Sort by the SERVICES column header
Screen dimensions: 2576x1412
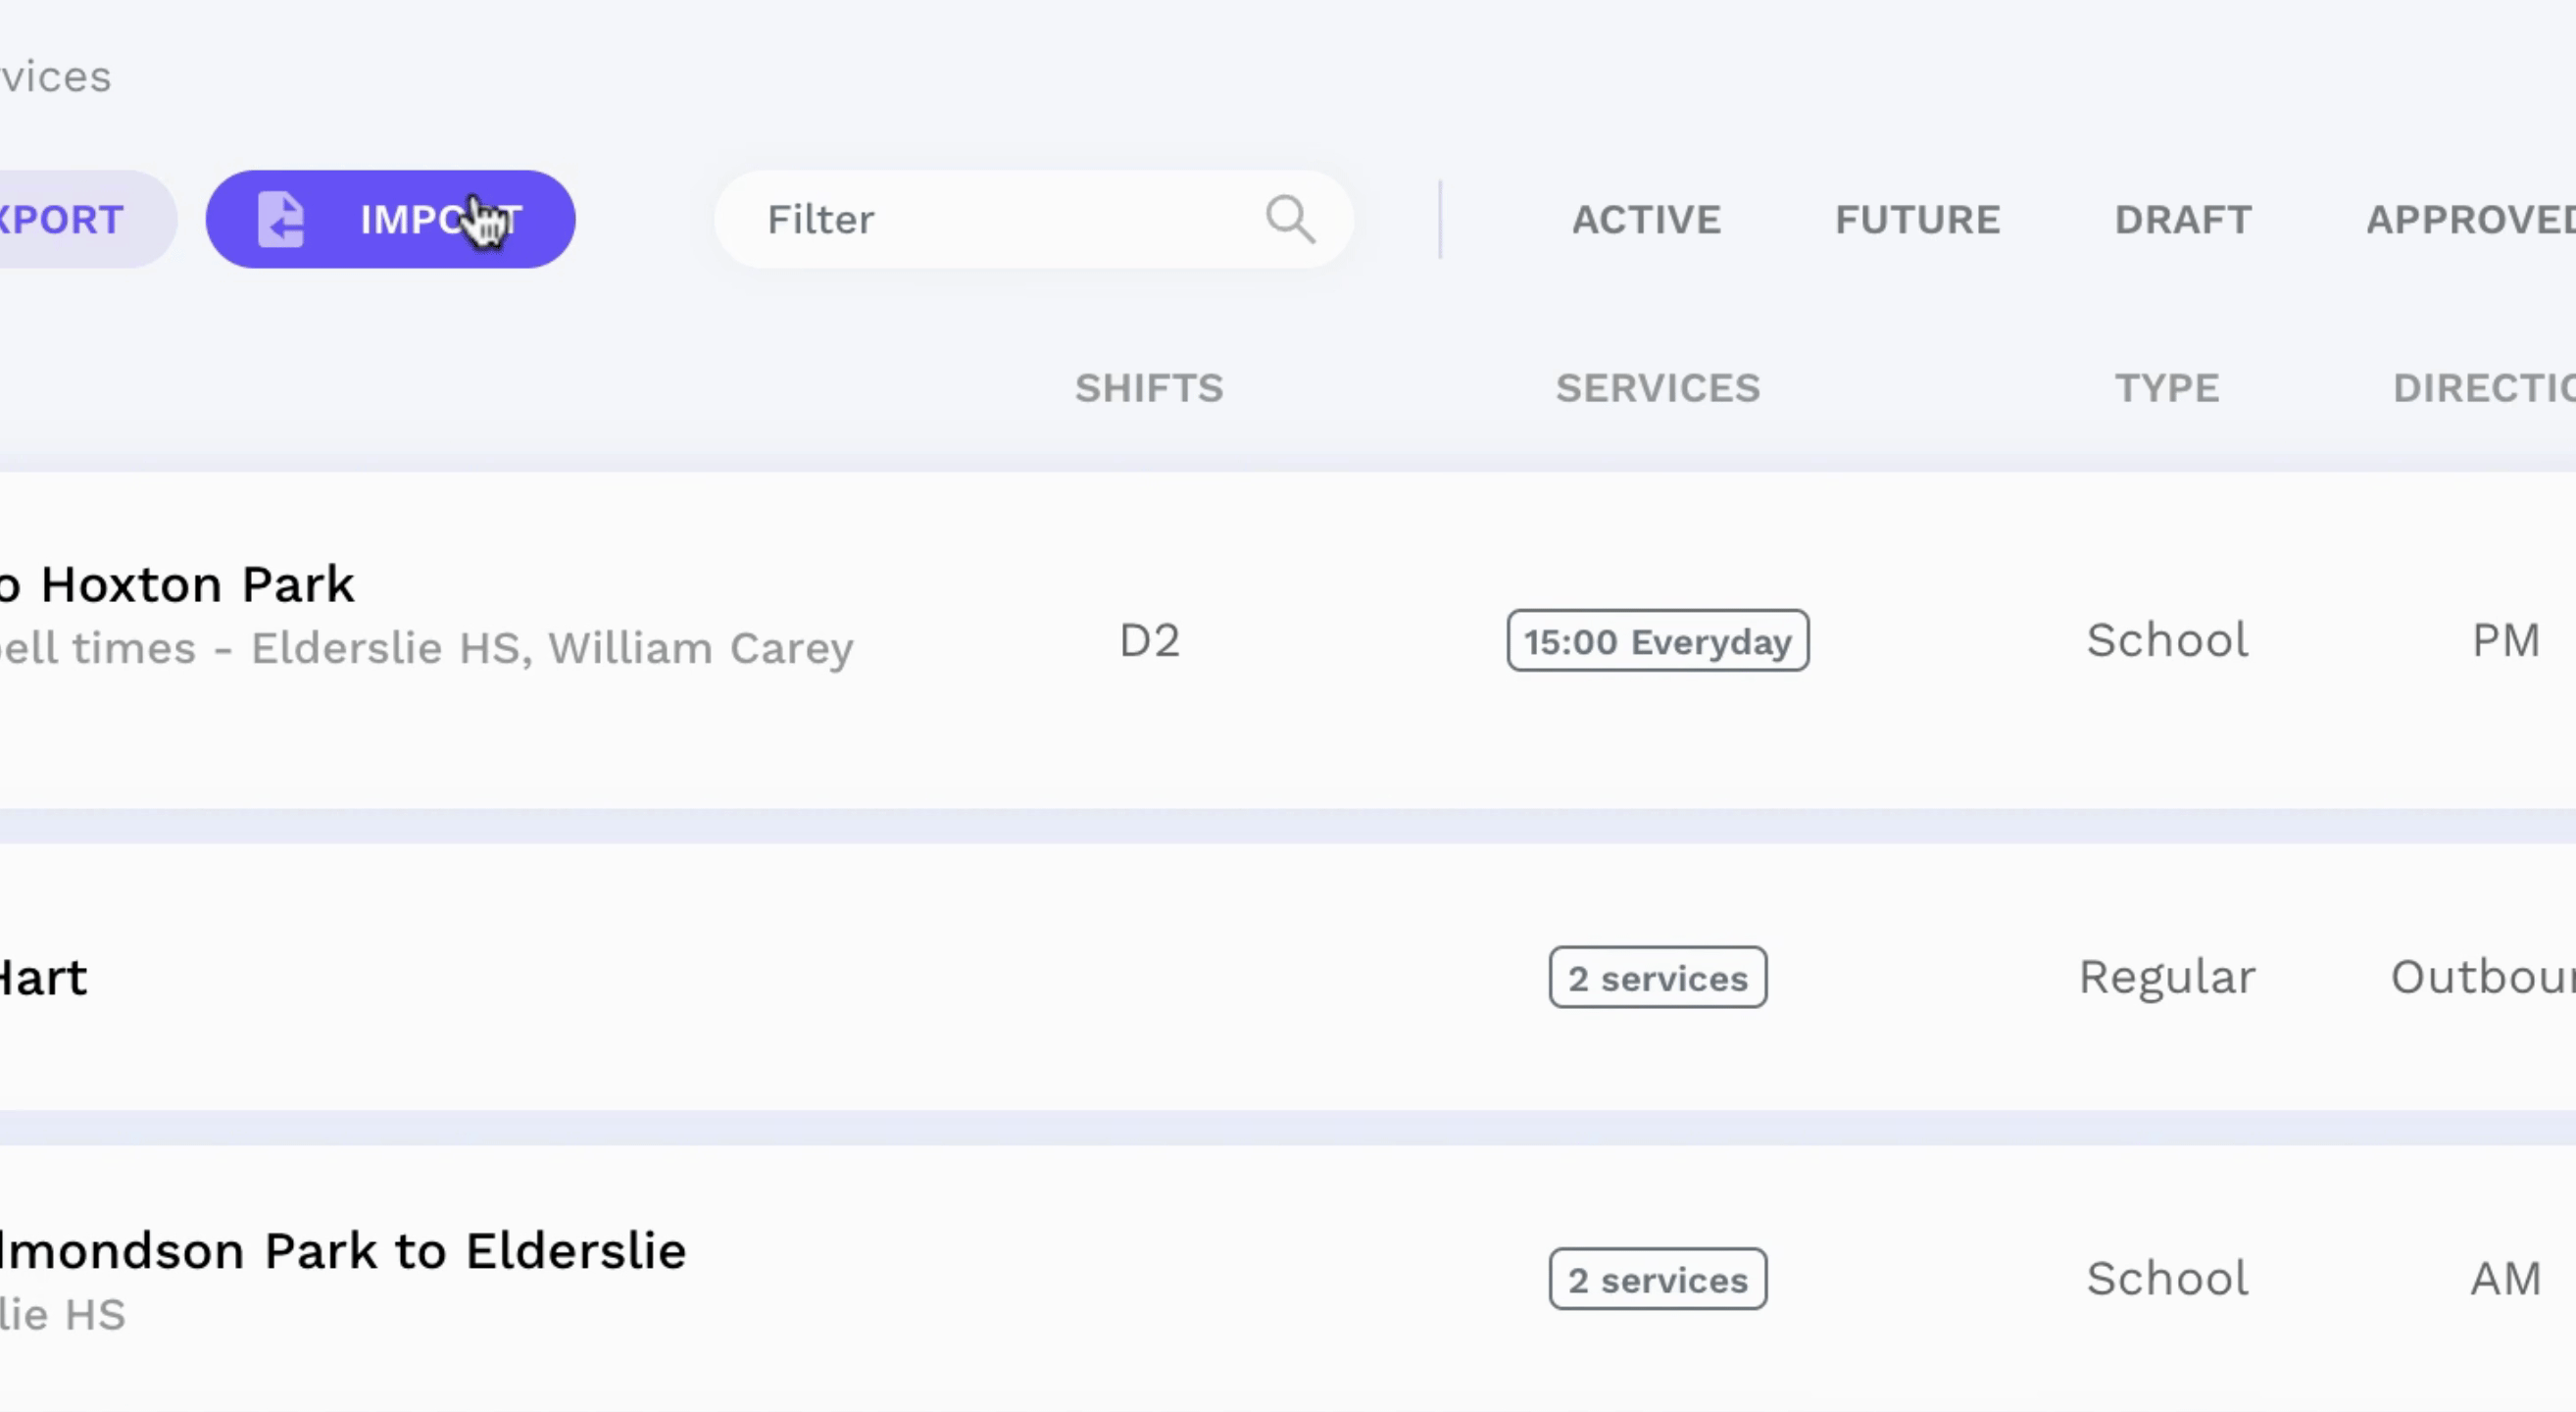(x=1658, y=388)
